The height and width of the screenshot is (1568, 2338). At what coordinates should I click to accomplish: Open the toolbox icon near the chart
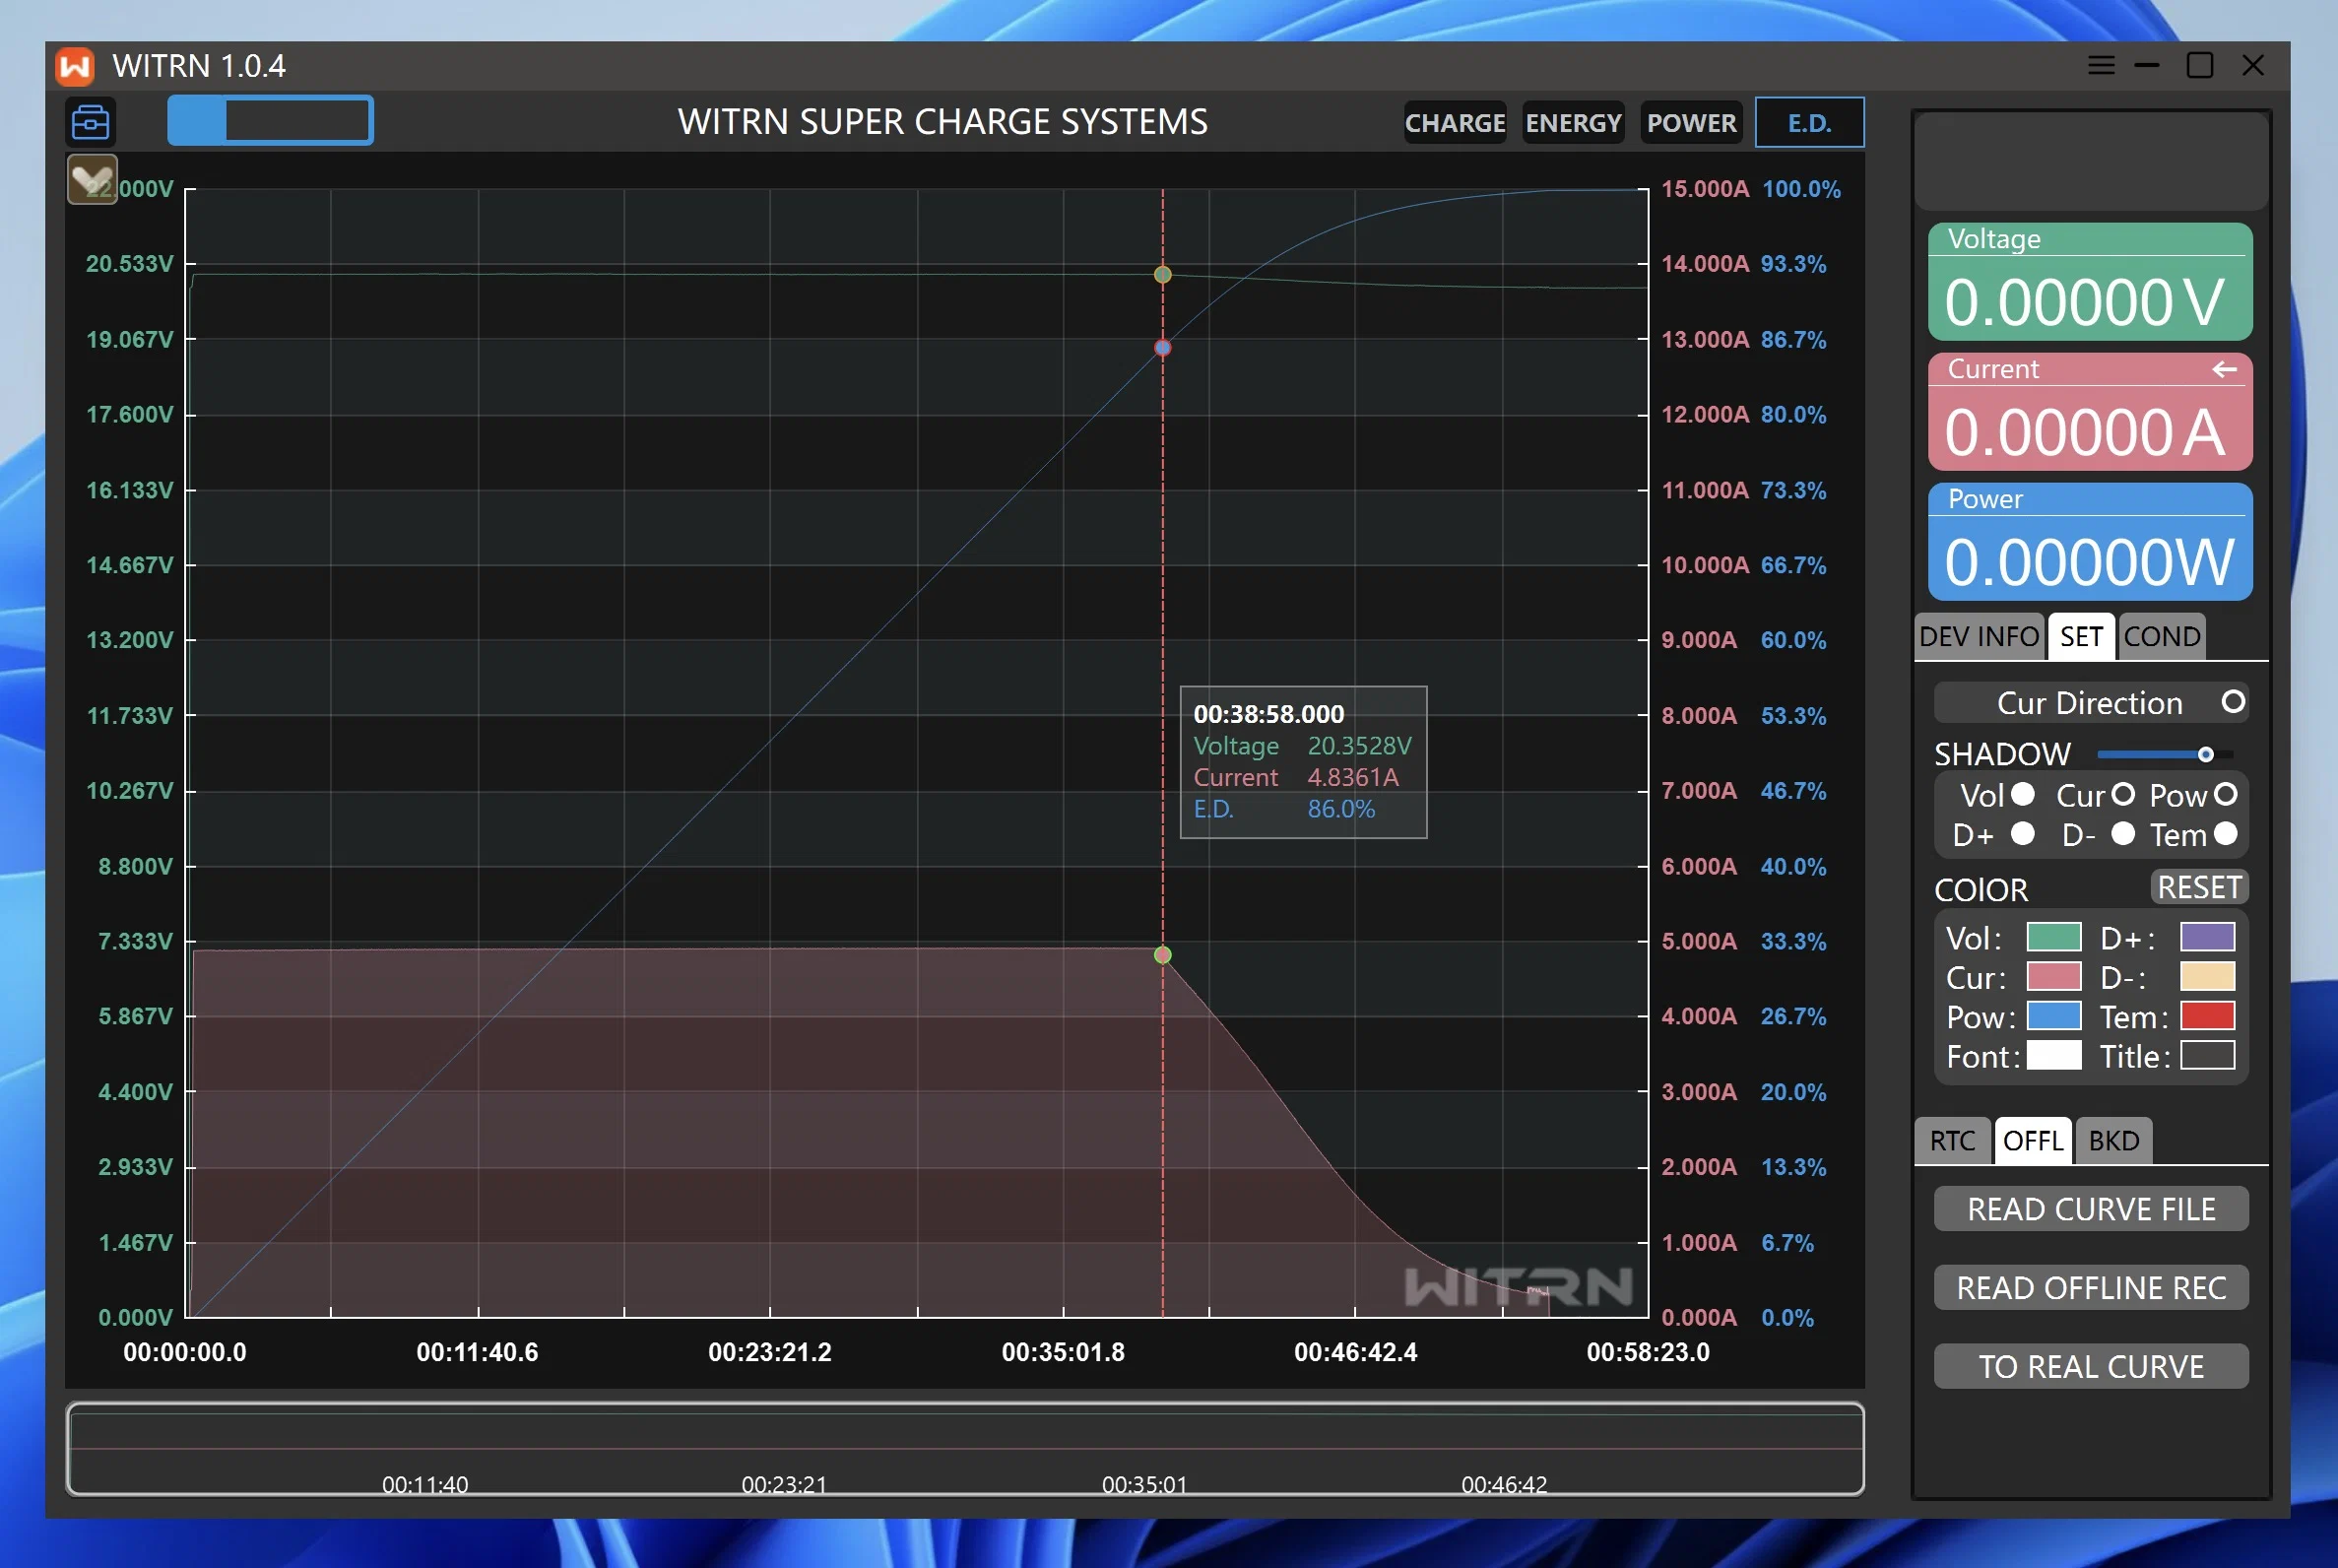(x=91, y=122)
